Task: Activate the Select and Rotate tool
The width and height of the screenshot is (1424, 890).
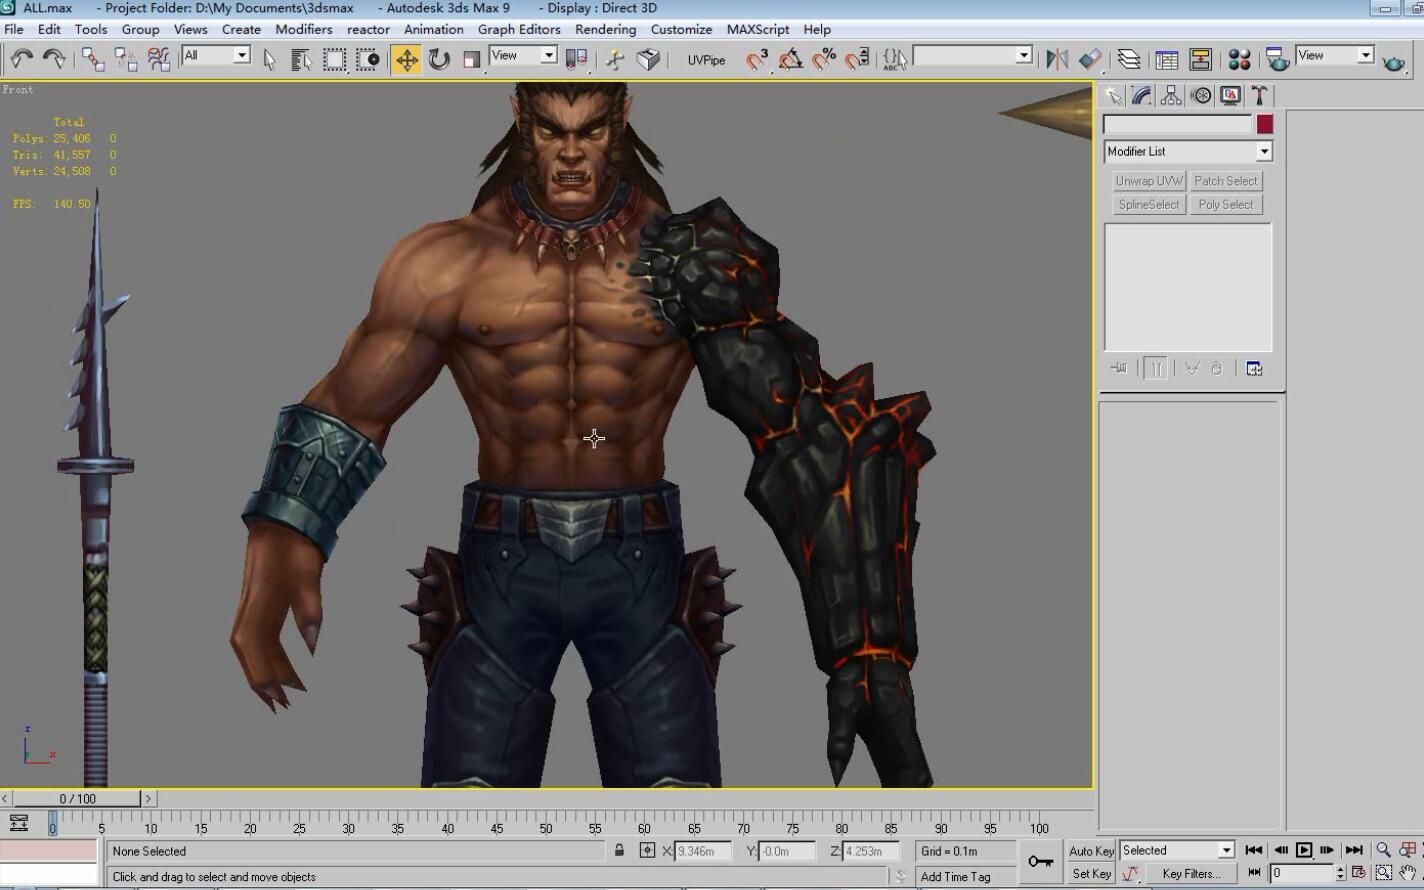Action: pyautogui.click(x=439, y=60)
